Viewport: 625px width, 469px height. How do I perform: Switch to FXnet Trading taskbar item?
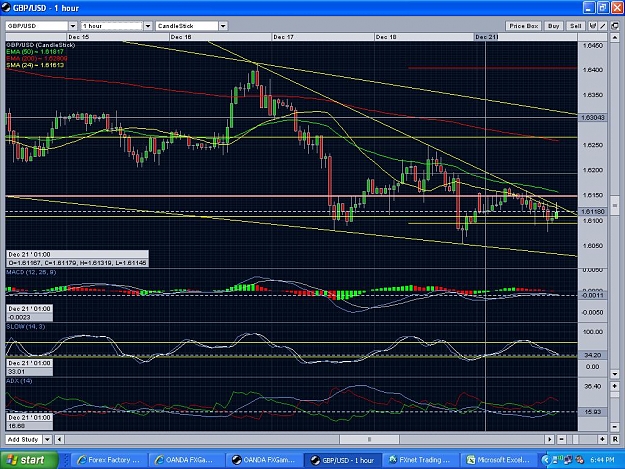(x=420, y=460)
